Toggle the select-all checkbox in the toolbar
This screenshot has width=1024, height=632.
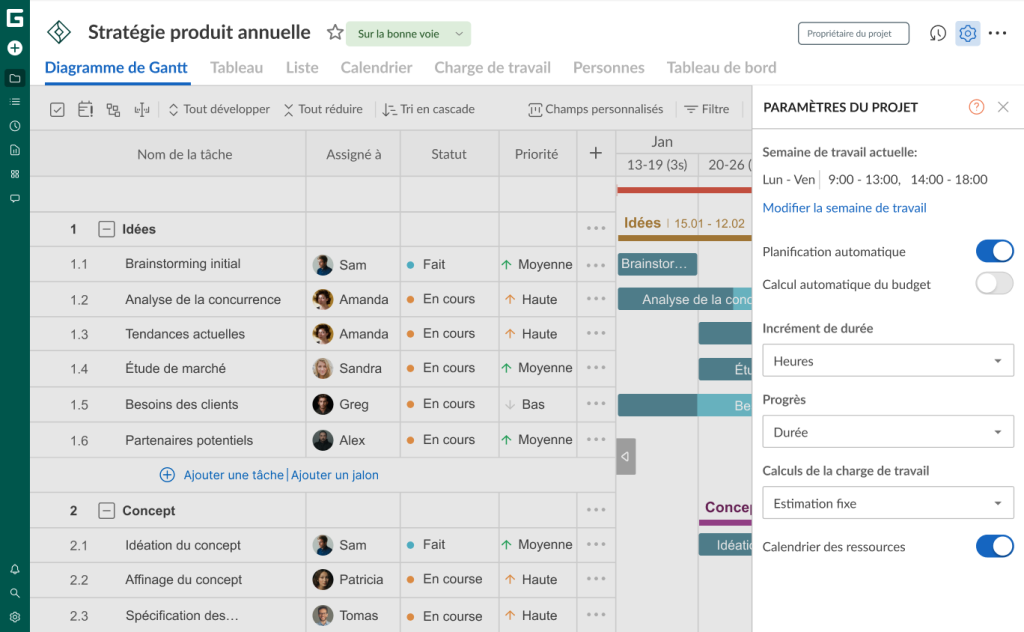tap(57, 110)
